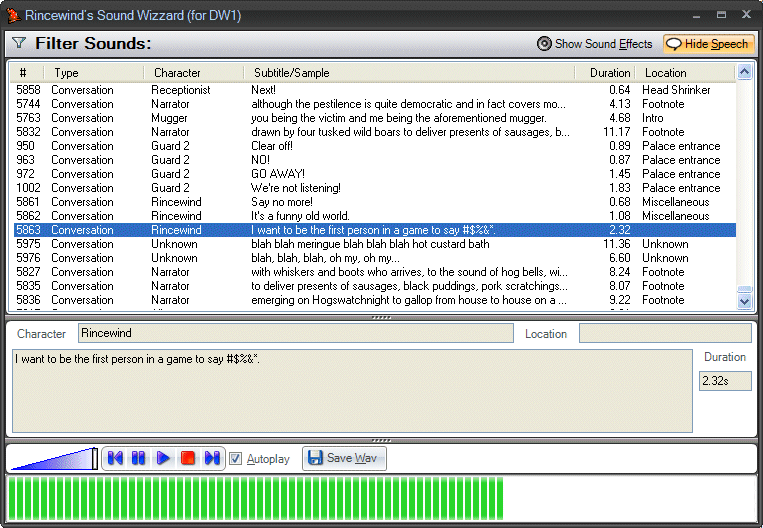The image size is (763, 528).
Task: Click the volume slider triangle
Action: coord(54,459)
